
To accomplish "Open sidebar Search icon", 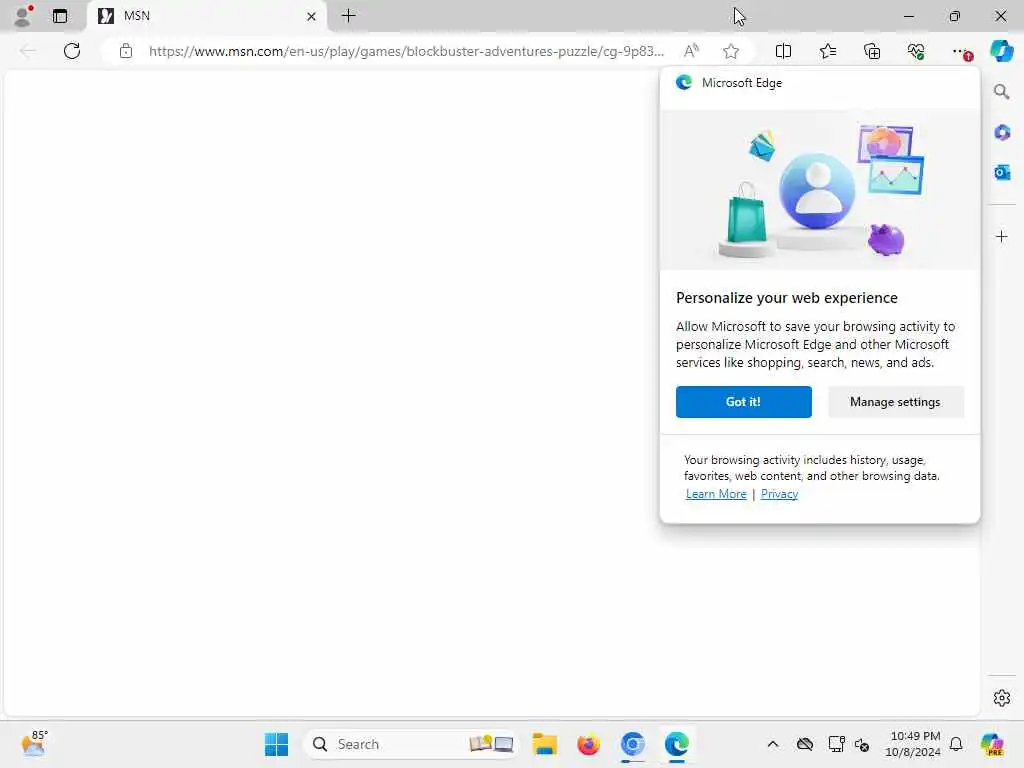I will [x=1002, y=92].
